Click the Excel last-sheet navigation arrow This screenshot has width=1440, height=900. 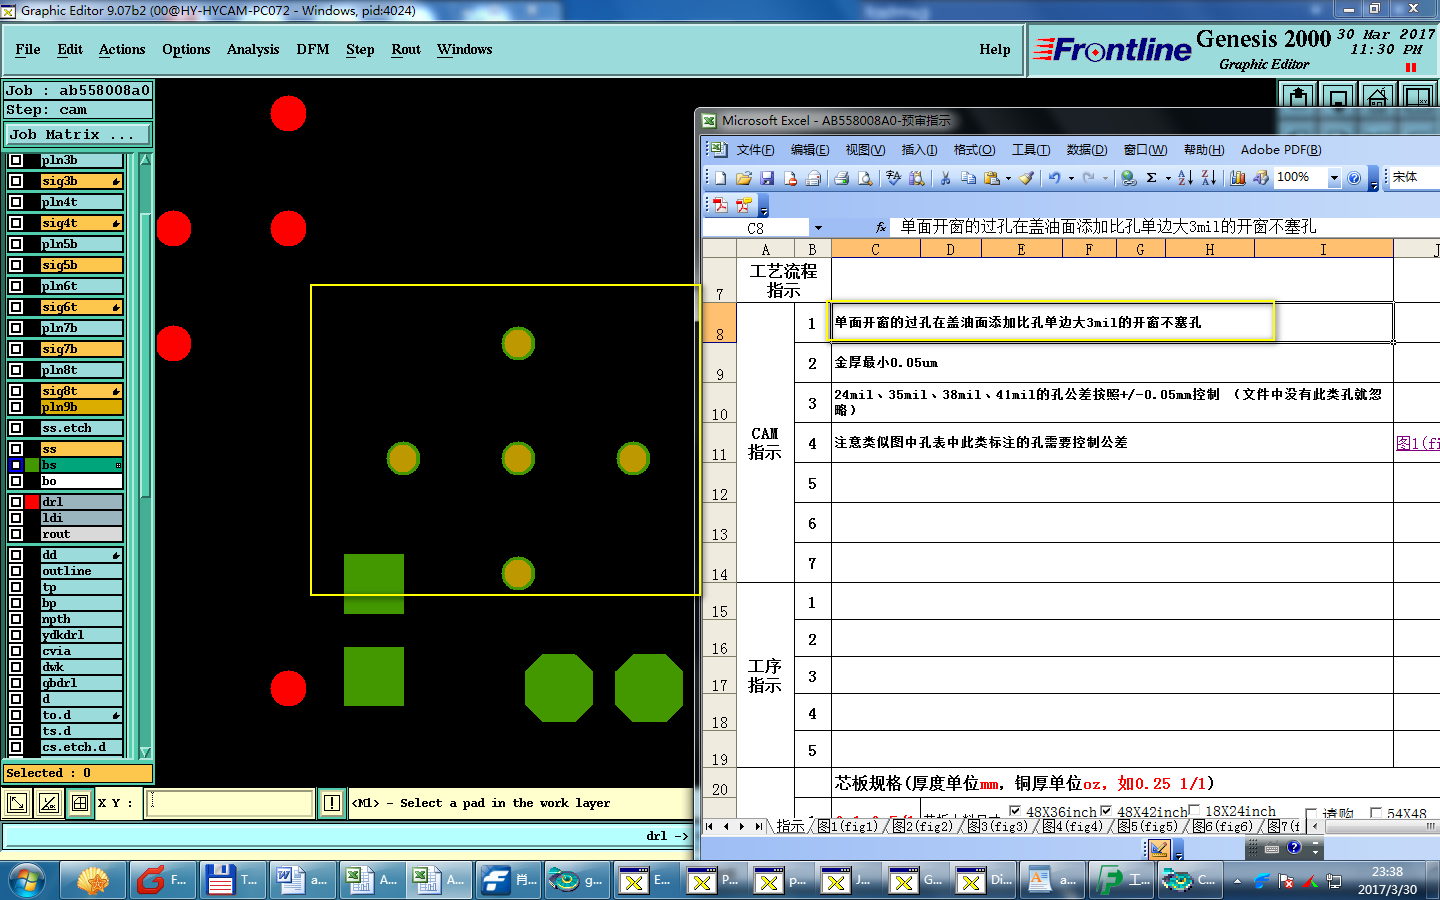758,826
